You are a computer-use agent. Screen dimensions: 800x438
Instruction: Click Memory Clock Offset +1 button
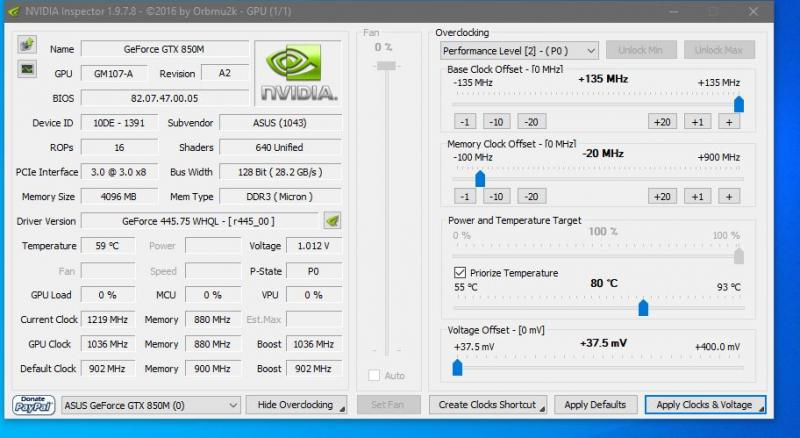coord(697,197)
